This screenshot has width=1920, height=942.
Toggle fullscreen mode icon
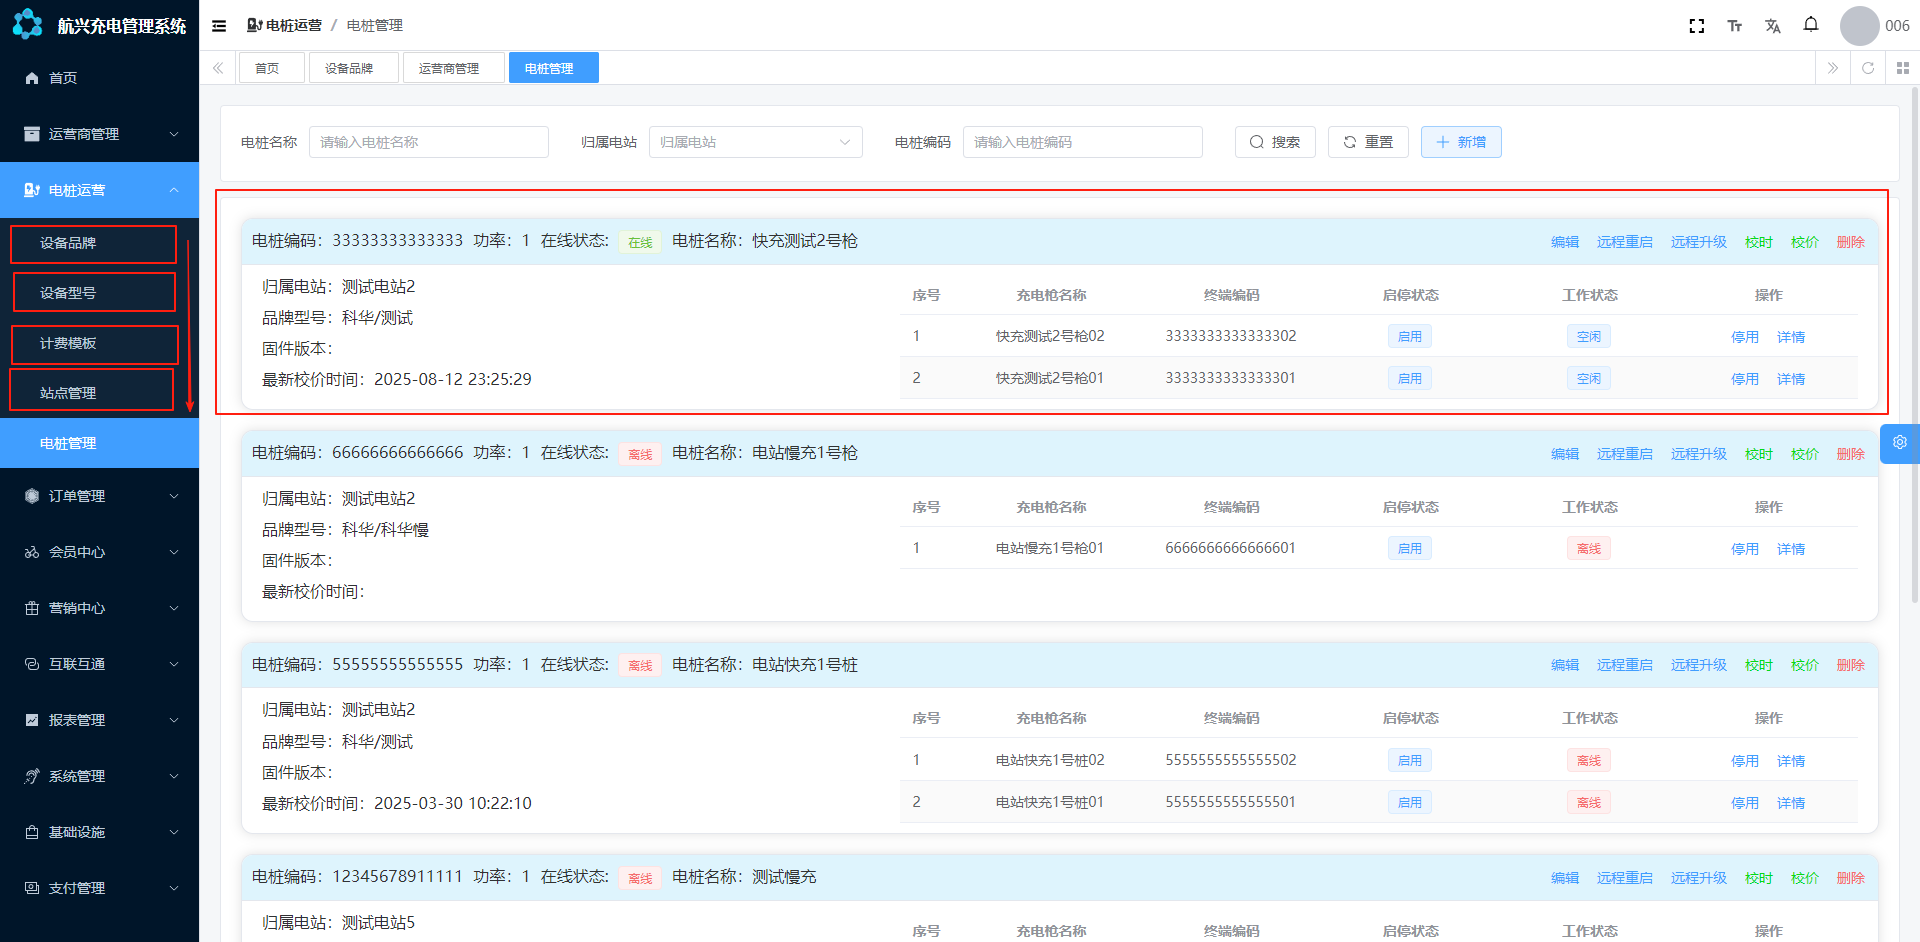pyautogui.click(x=1696, y=26)
